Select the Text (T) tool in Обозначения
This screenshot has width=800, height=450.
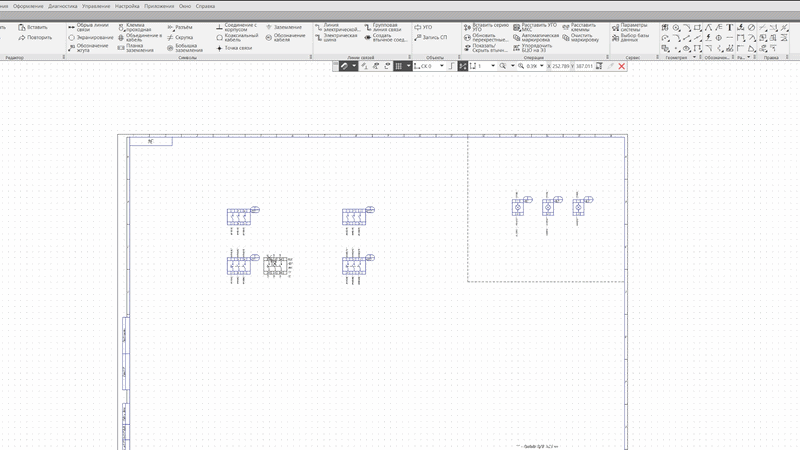[730, 28]
